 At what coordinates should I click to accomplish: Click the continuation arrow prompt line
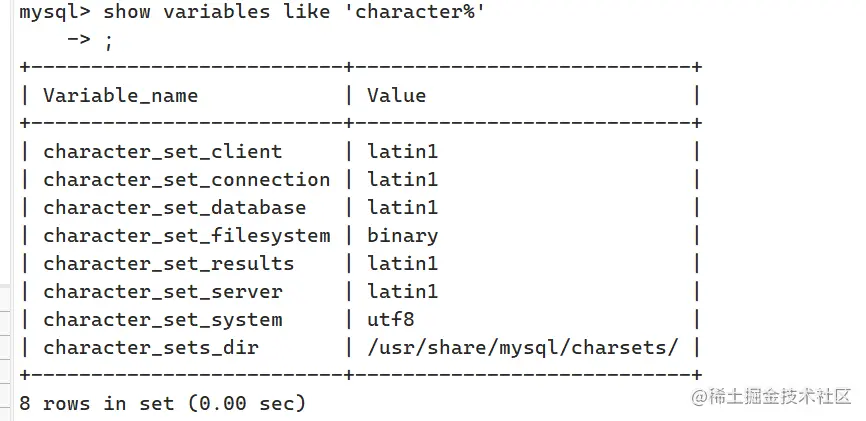pyautogui.click(x=91, y=40)
